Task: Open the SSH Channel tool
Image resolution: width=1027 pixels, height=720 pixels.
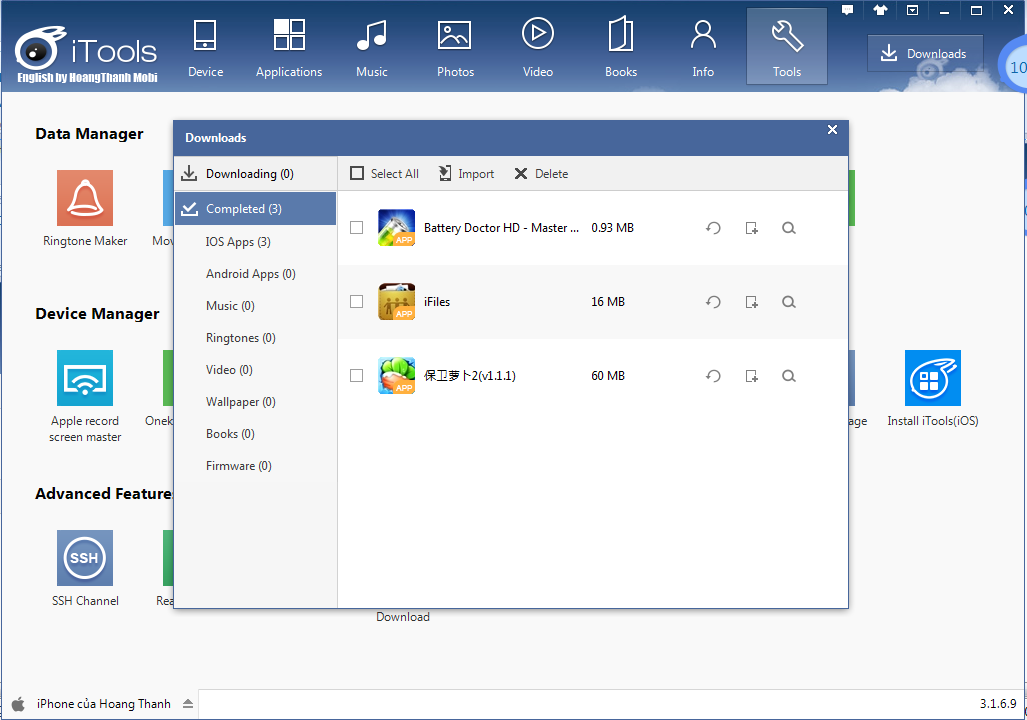Action: click(85, 568)
